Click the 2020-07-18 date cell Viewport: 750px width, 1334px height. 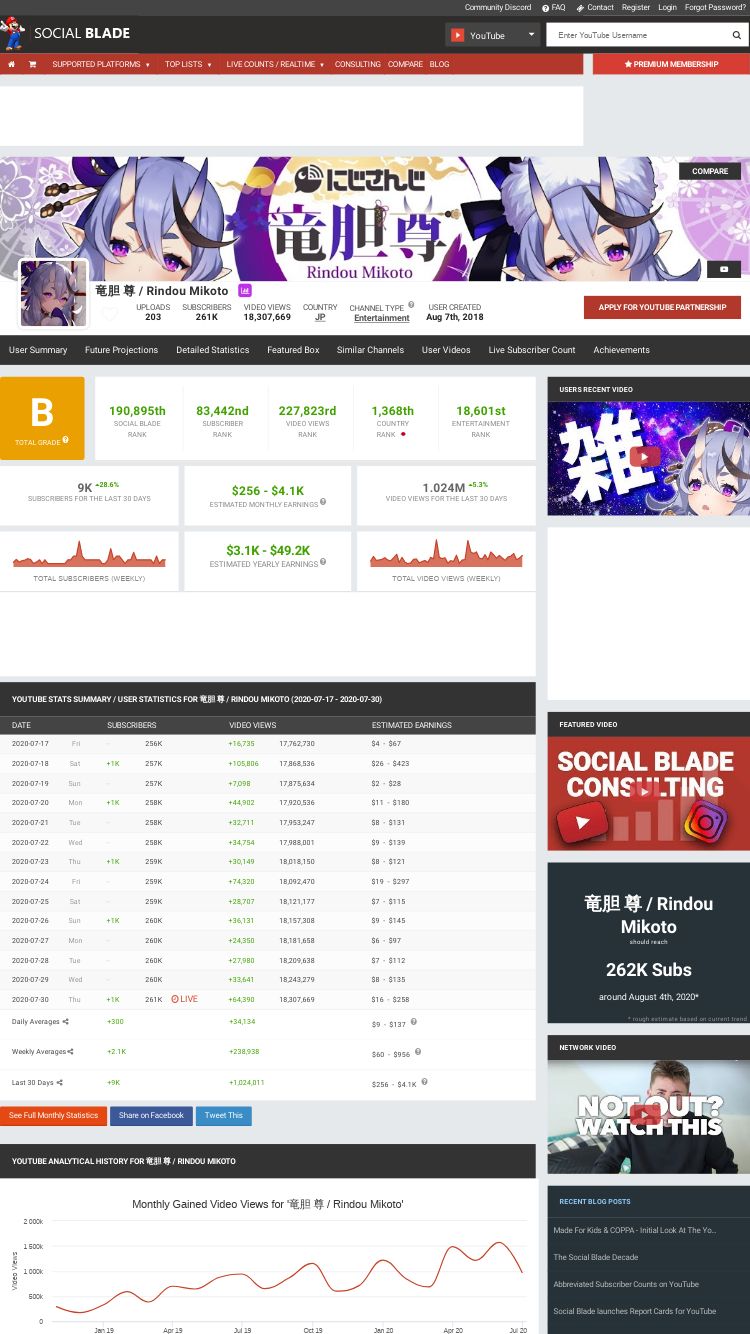click(x=30, y=763)
